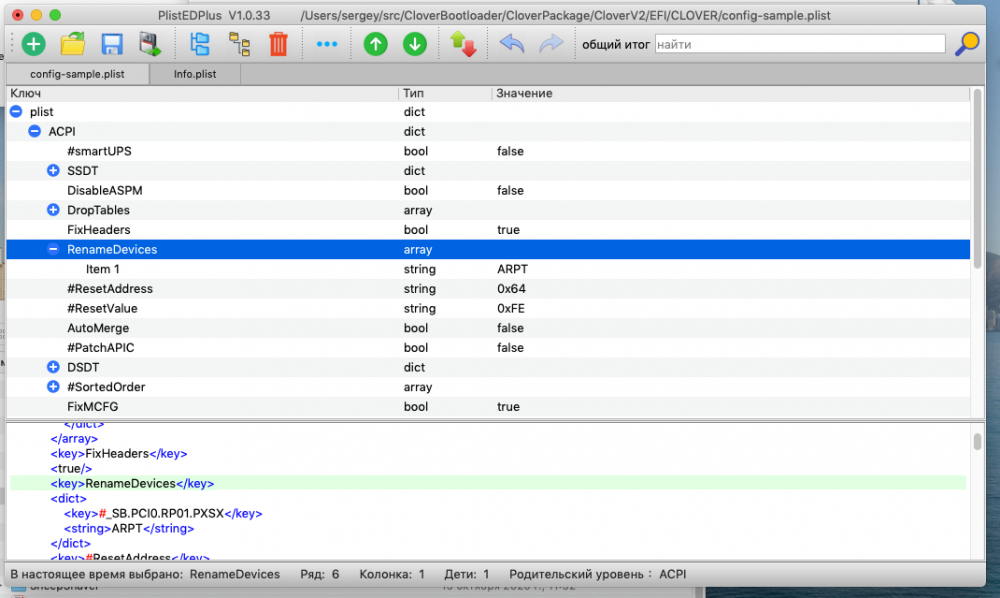This screenshot has height=598, width=1000.
Task: Click the ARPT value cell
Action: coord(512,269)
